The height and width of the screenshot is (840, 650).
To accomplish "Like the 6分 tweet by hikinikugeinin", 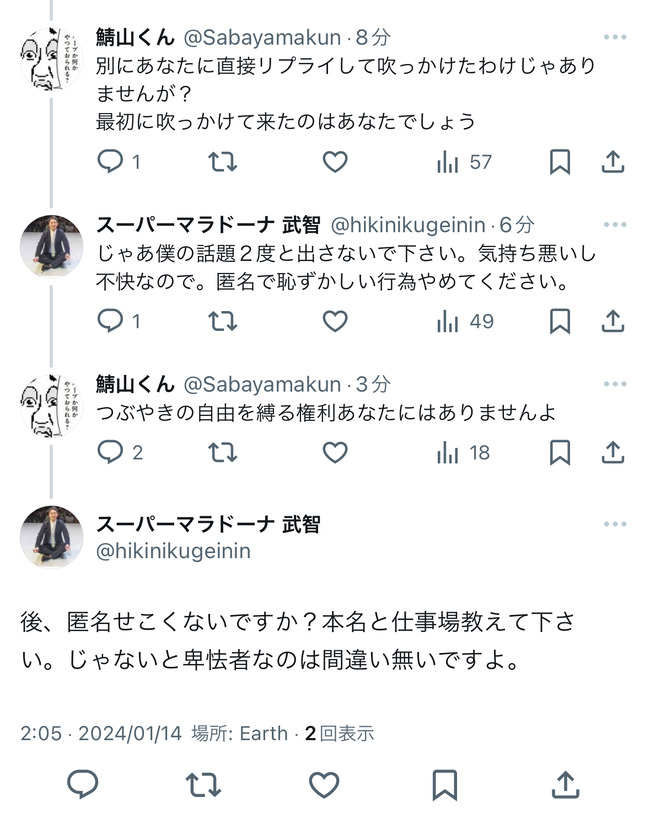I will (335, 321).
